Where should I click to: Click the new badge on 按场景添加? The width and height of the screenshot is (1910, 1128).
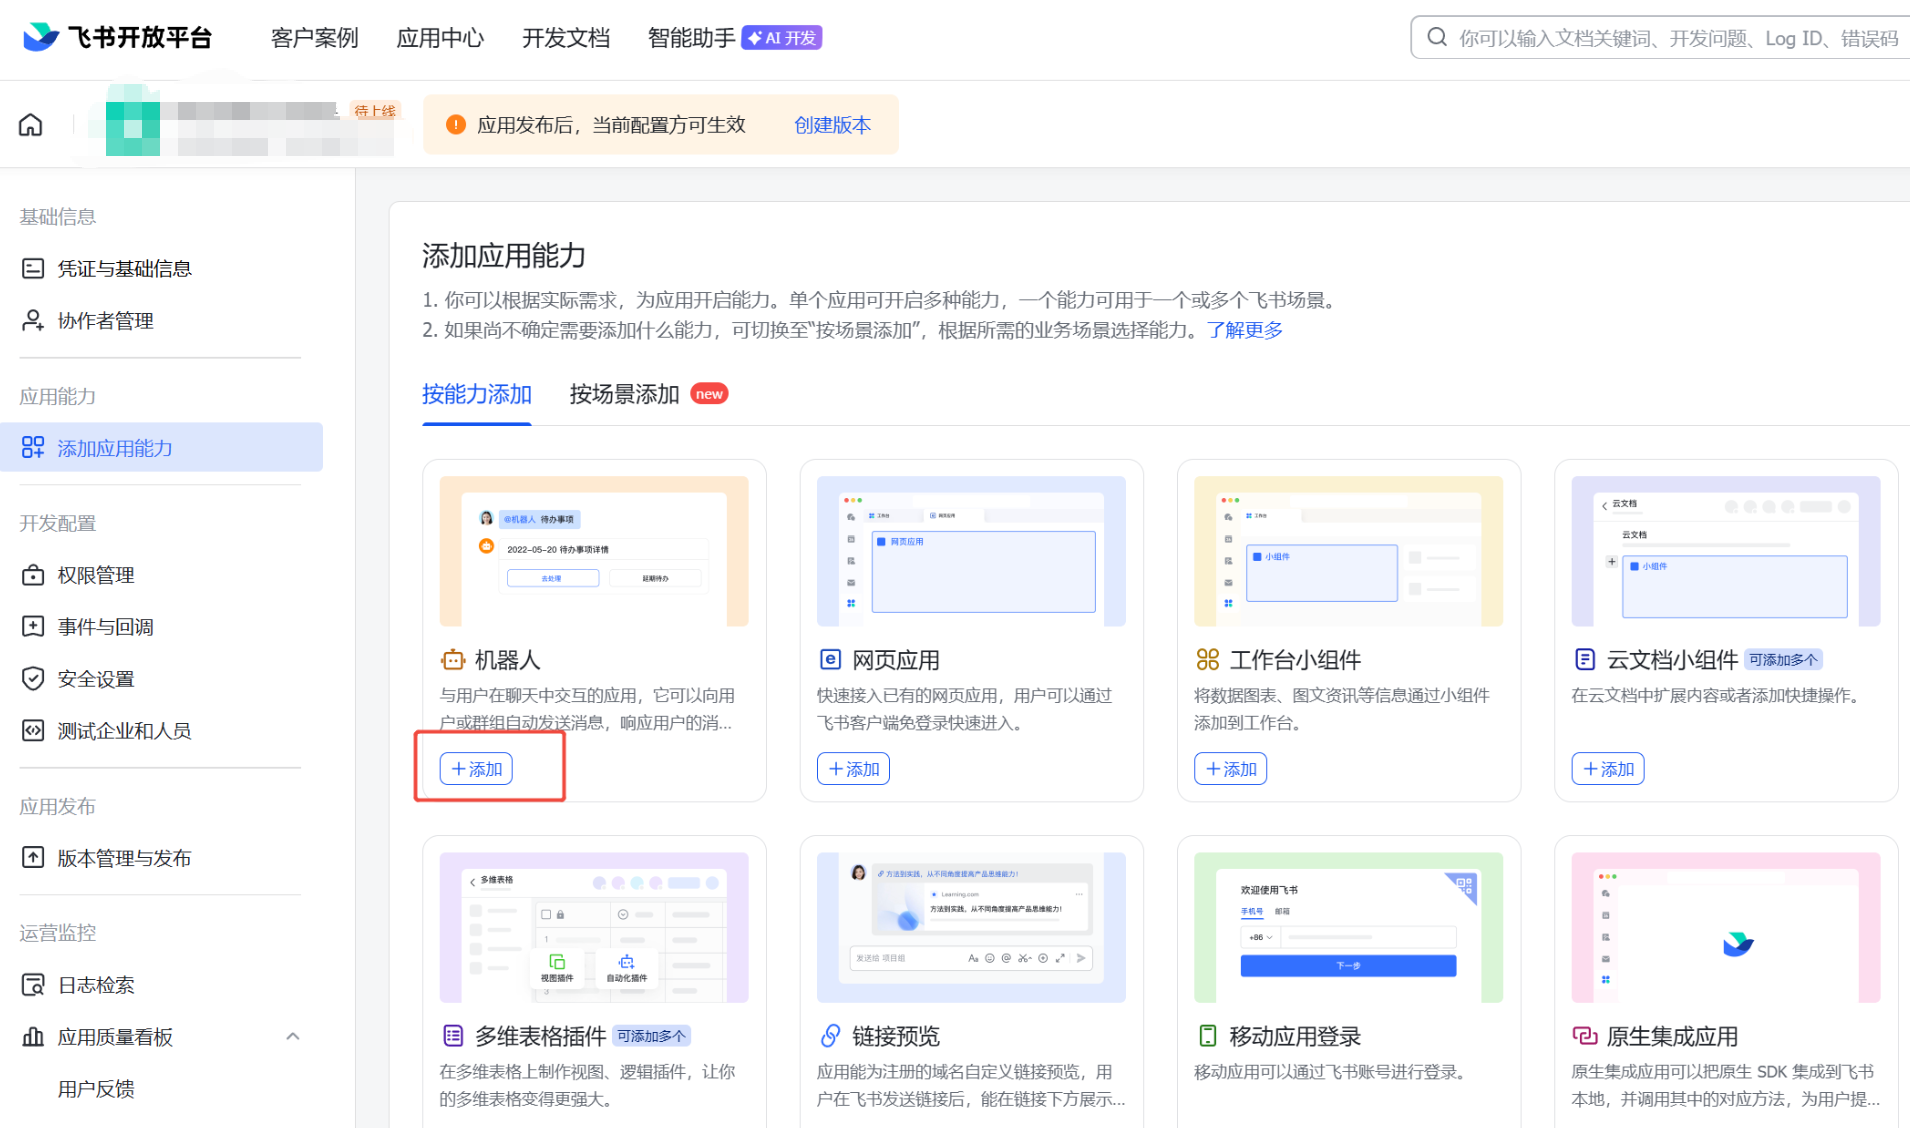pyautogui.click(x=709, y=394)
